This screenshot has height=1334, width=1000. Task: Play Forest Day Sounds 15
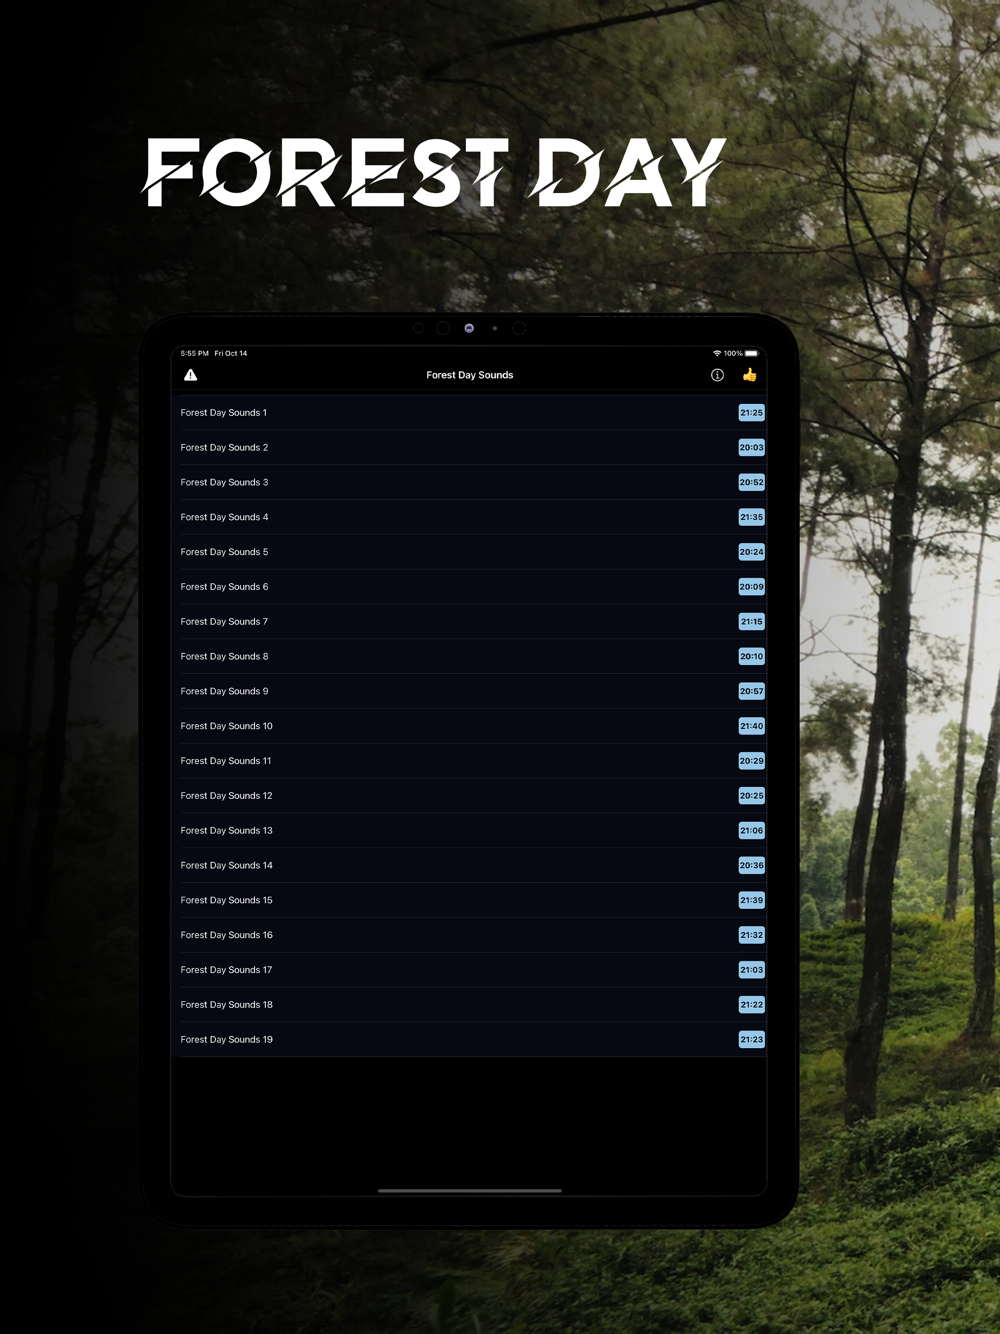(x=469, y=901)
